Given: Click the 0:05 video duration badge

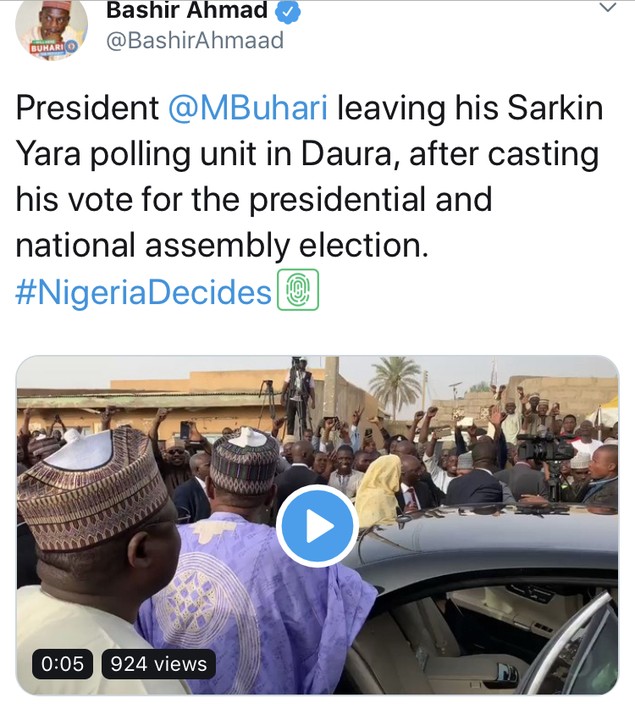Looking at the screenshot, I should pos(64,663).
